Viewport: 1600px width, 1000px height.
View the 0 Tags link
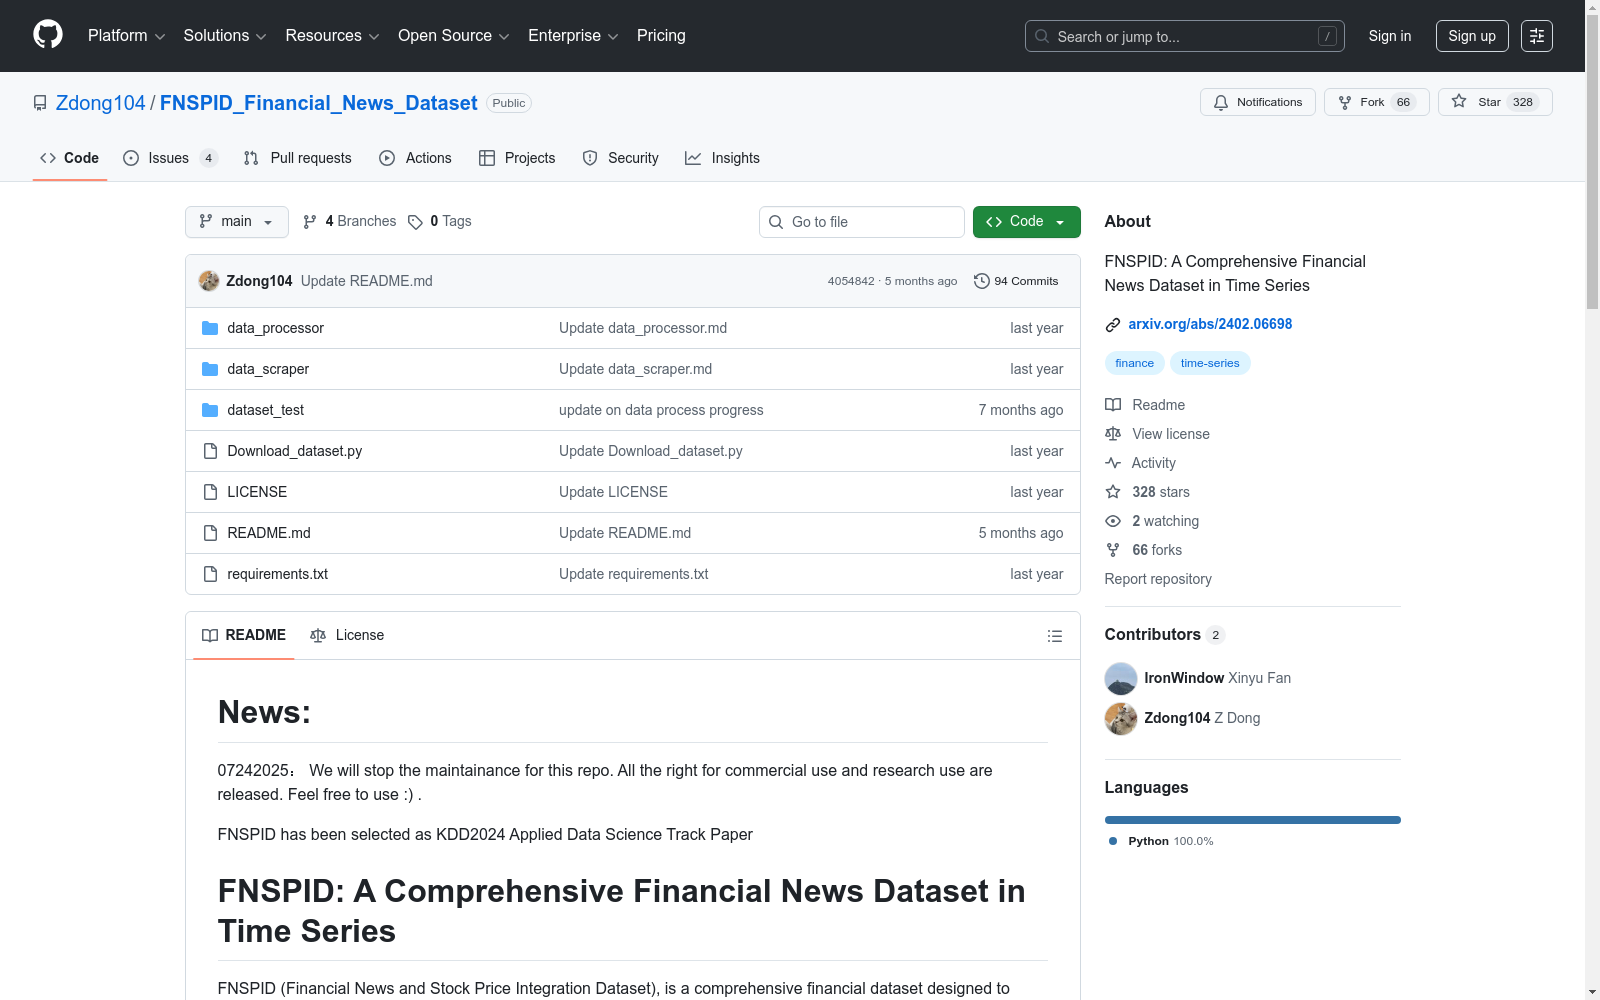440,222
